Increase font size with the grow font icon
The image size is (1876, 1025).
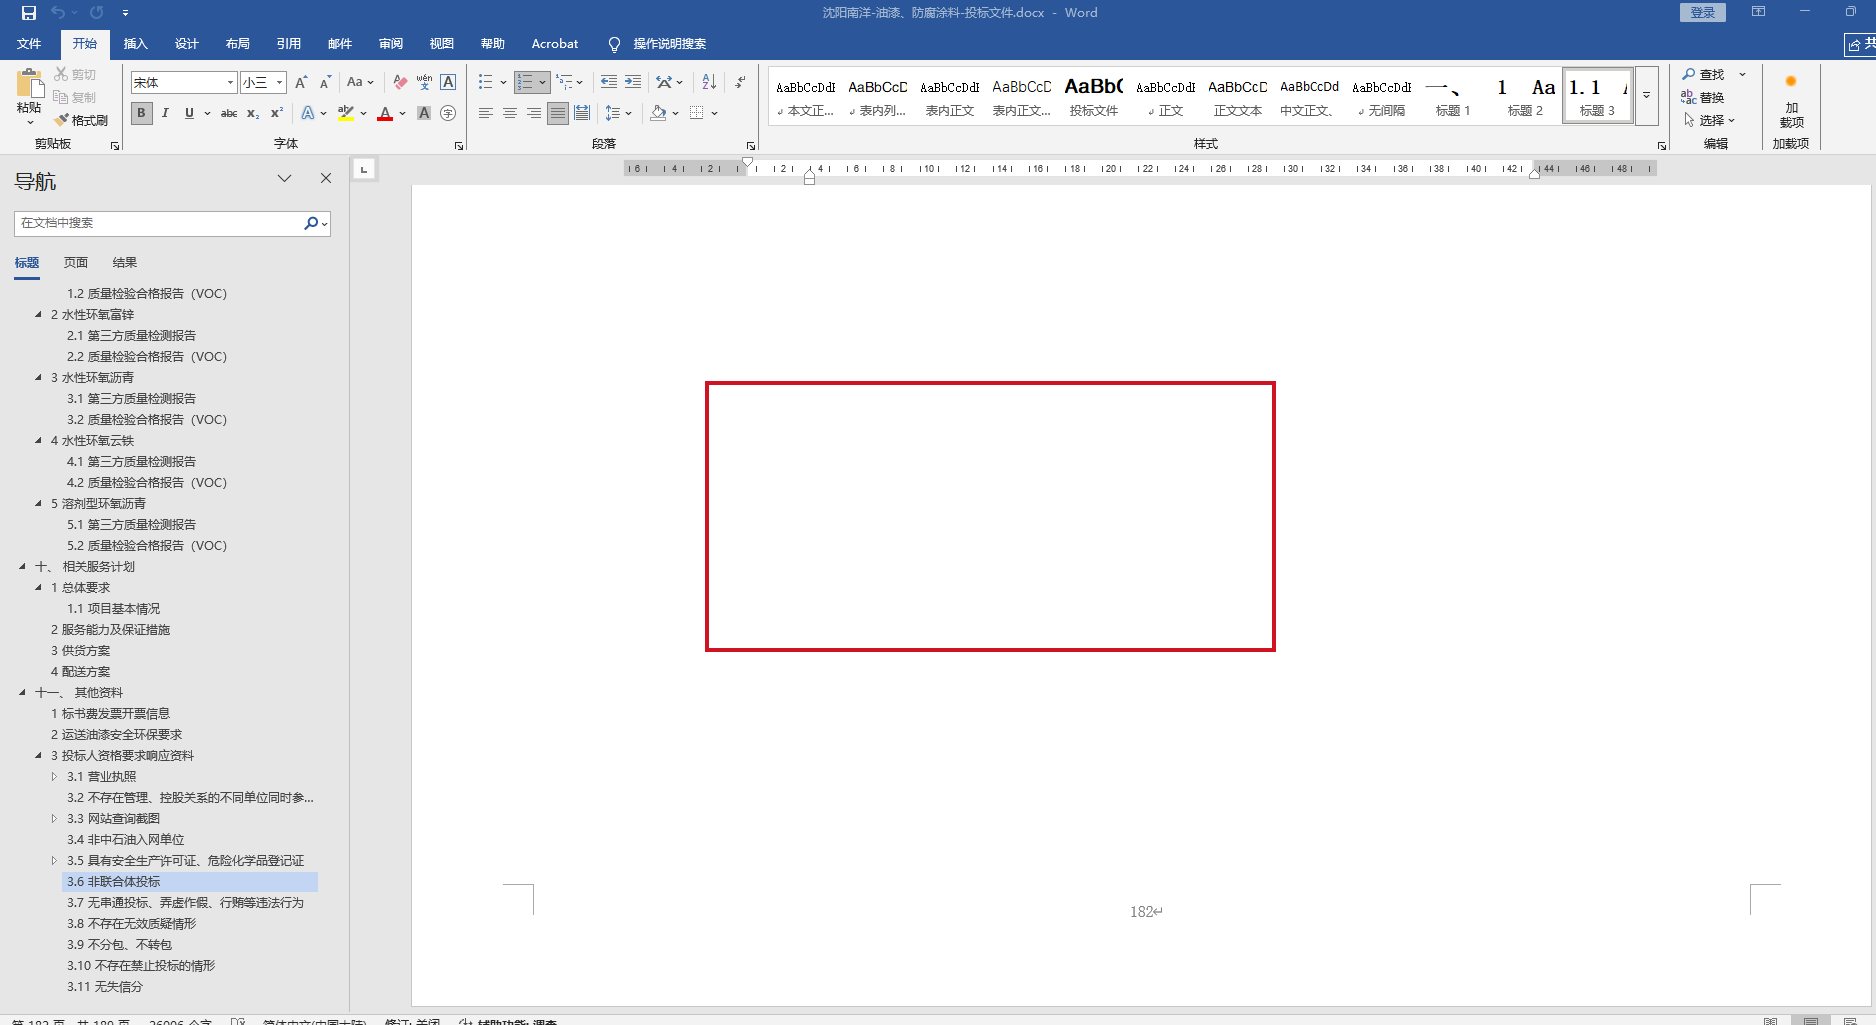click(301, 82)
